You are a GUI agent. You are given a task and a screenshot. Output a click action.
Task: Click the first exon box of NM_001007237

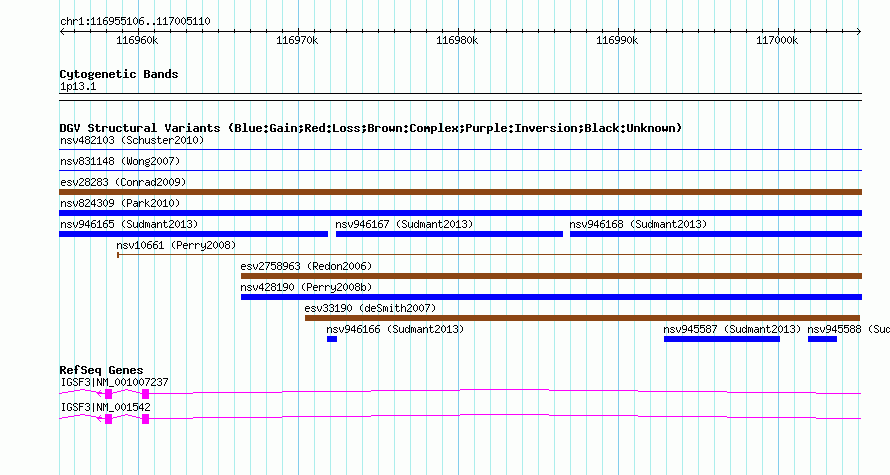tap(108, 394)
